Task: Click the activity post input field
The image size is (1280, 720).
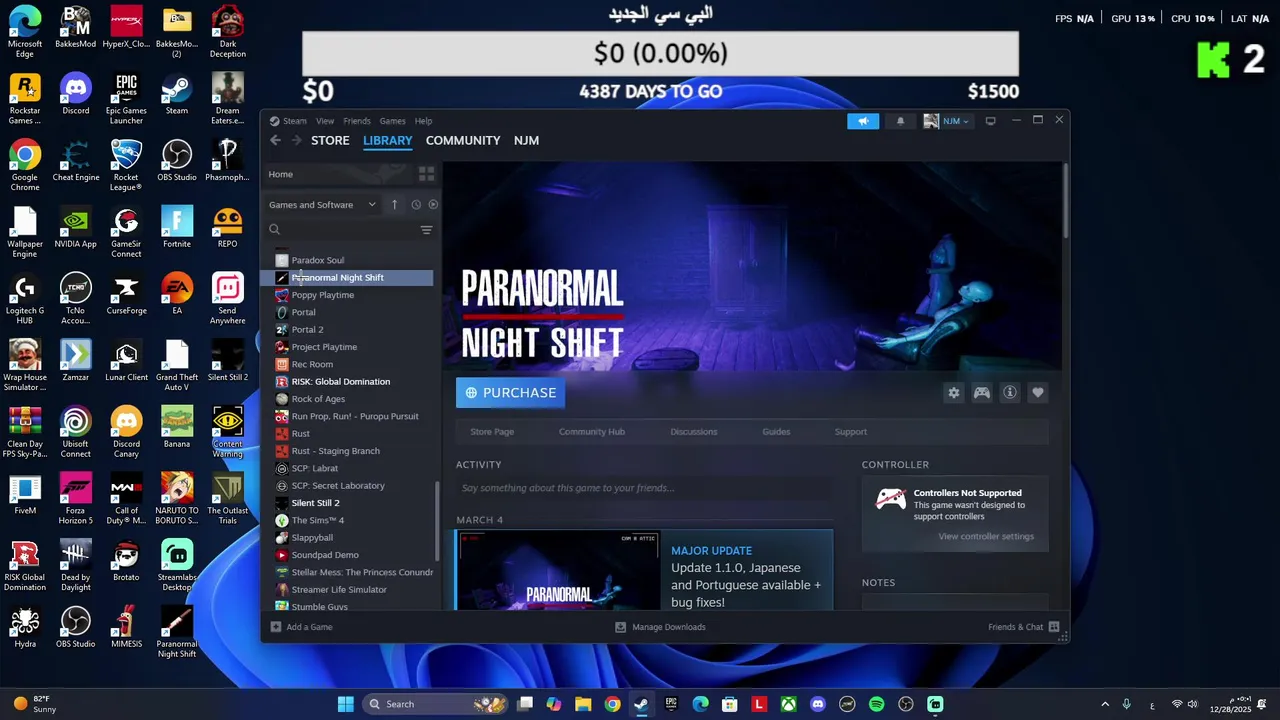Action: [x=644, y=488]
